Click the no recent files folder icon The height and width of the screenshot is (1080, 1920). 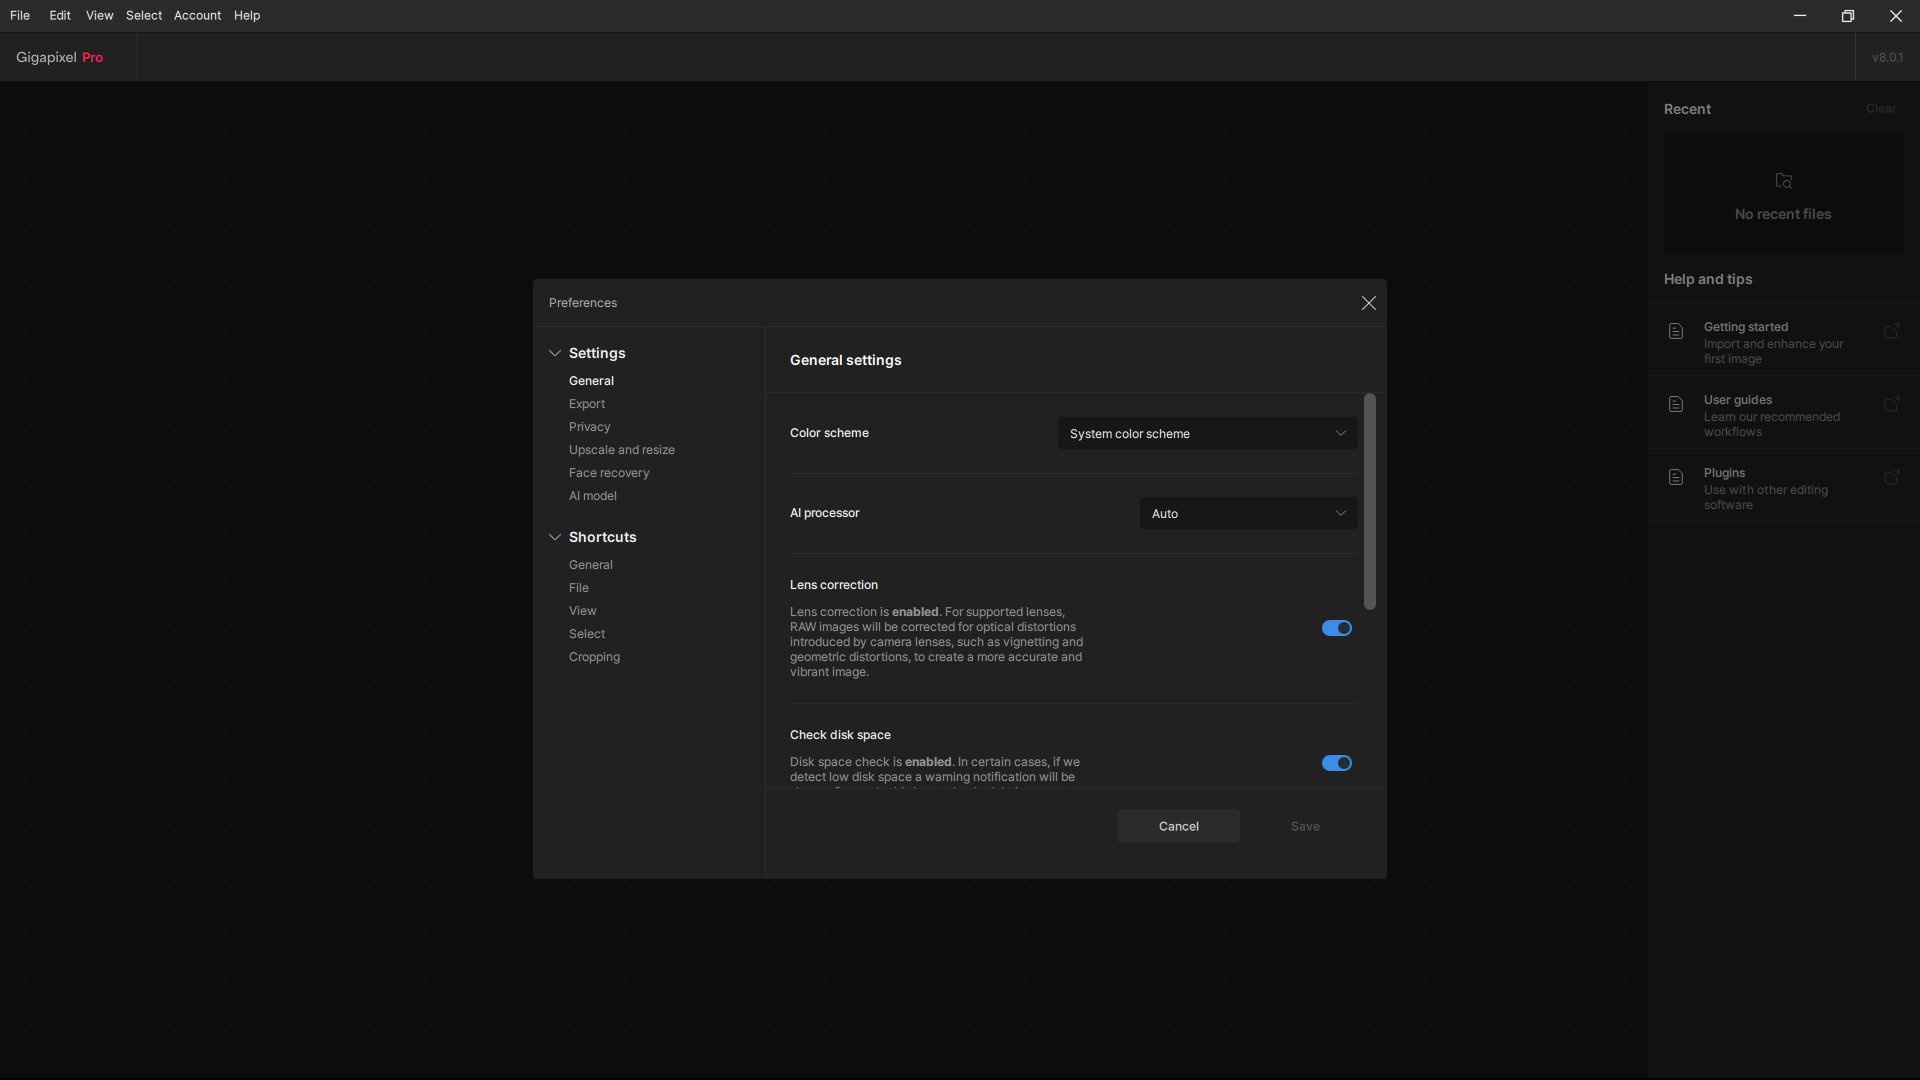pyautogui.click(x=1783, y=181)
